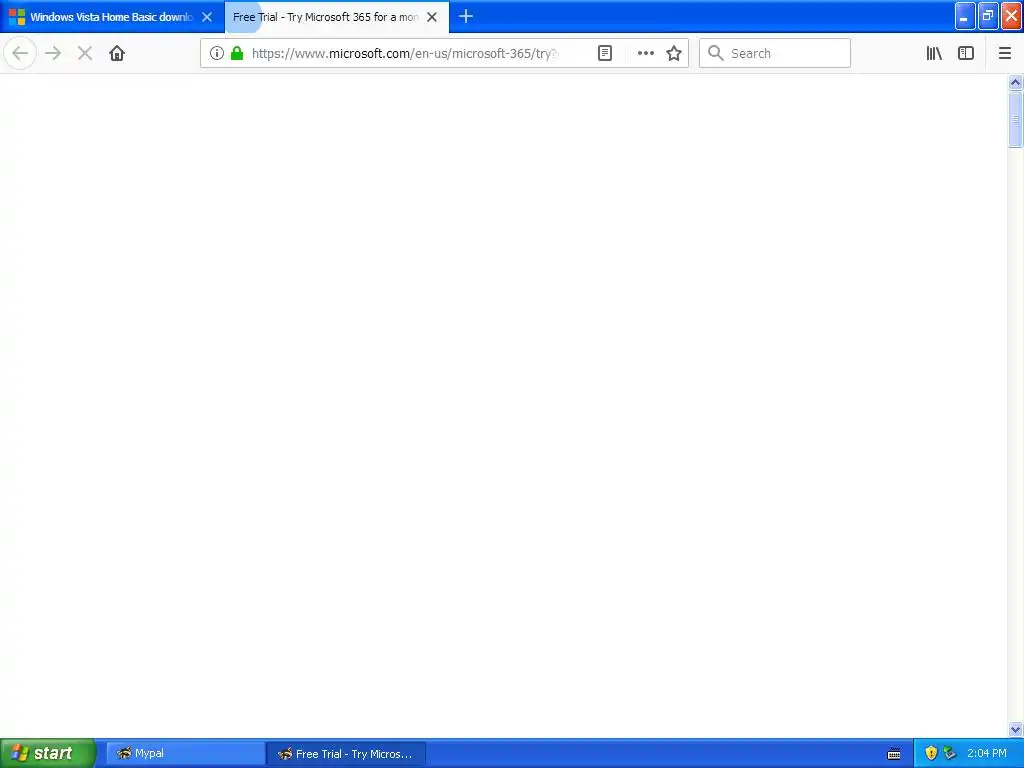Viewport: 1024px width, 768px height.
Task: Show site information icon in address bar
Action: tap(217, 53)
